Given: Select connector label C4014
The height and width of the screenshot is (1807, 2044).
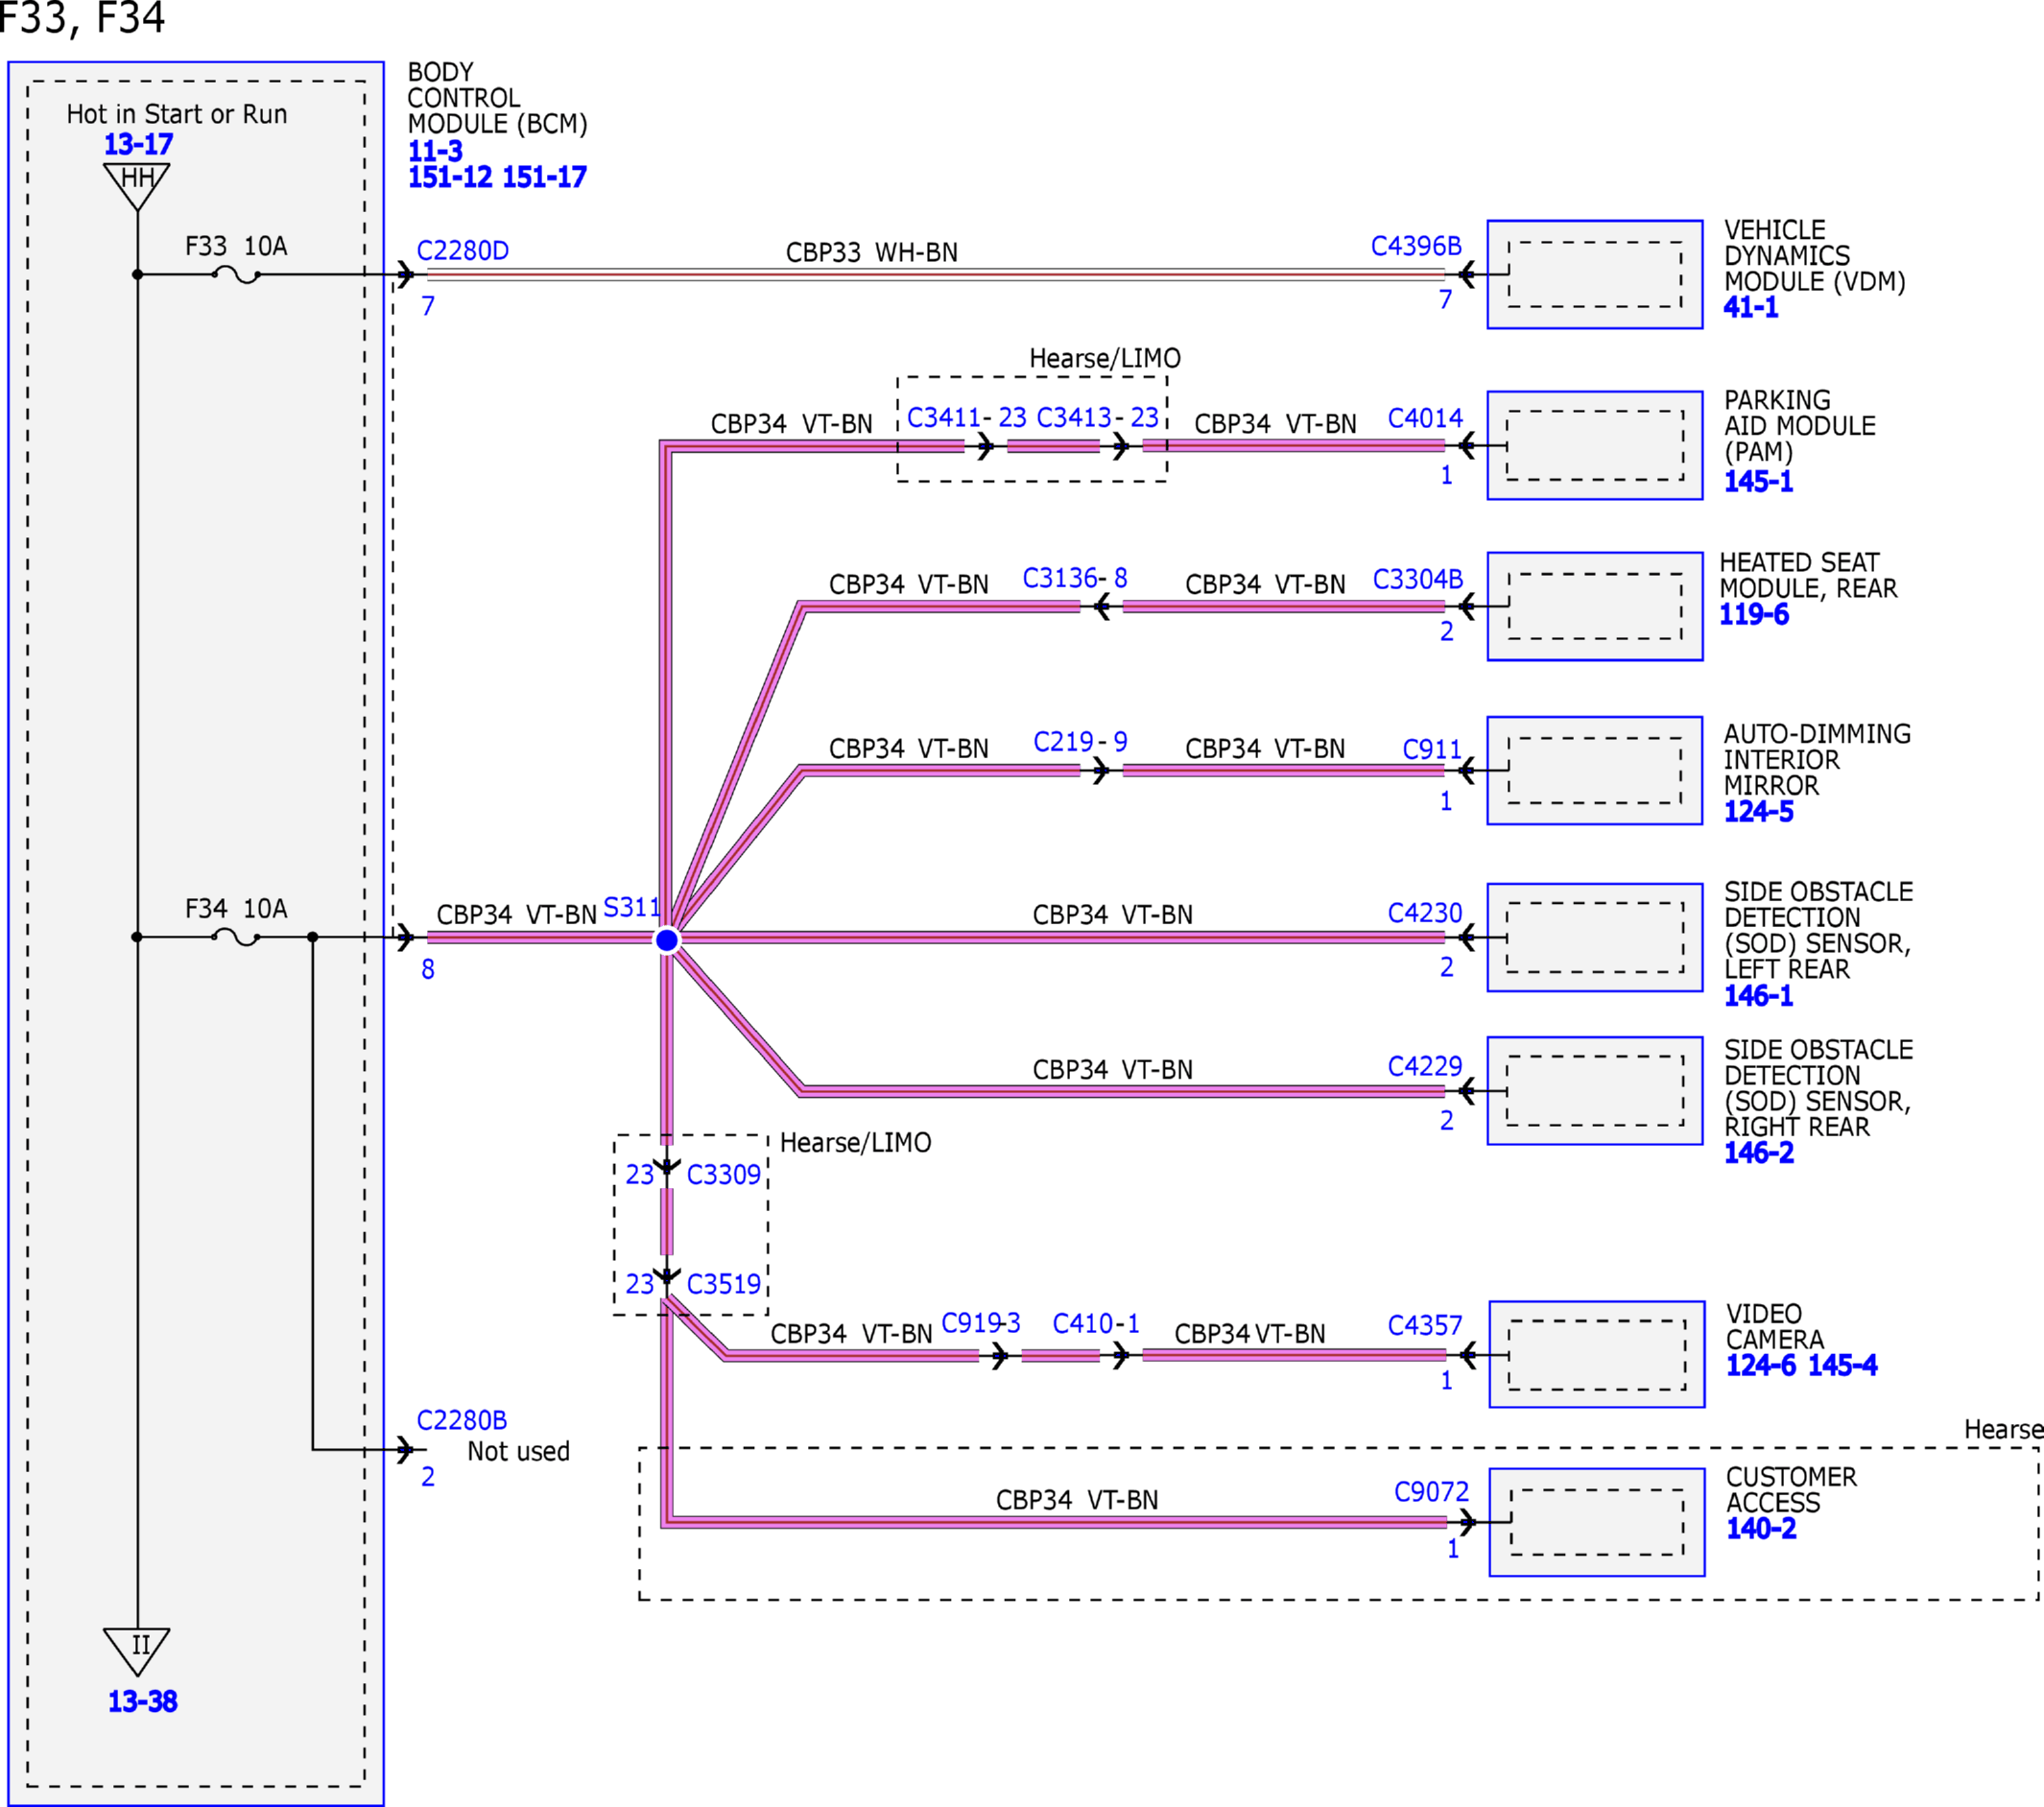Looking at the screenshot, I should 1425,418.
